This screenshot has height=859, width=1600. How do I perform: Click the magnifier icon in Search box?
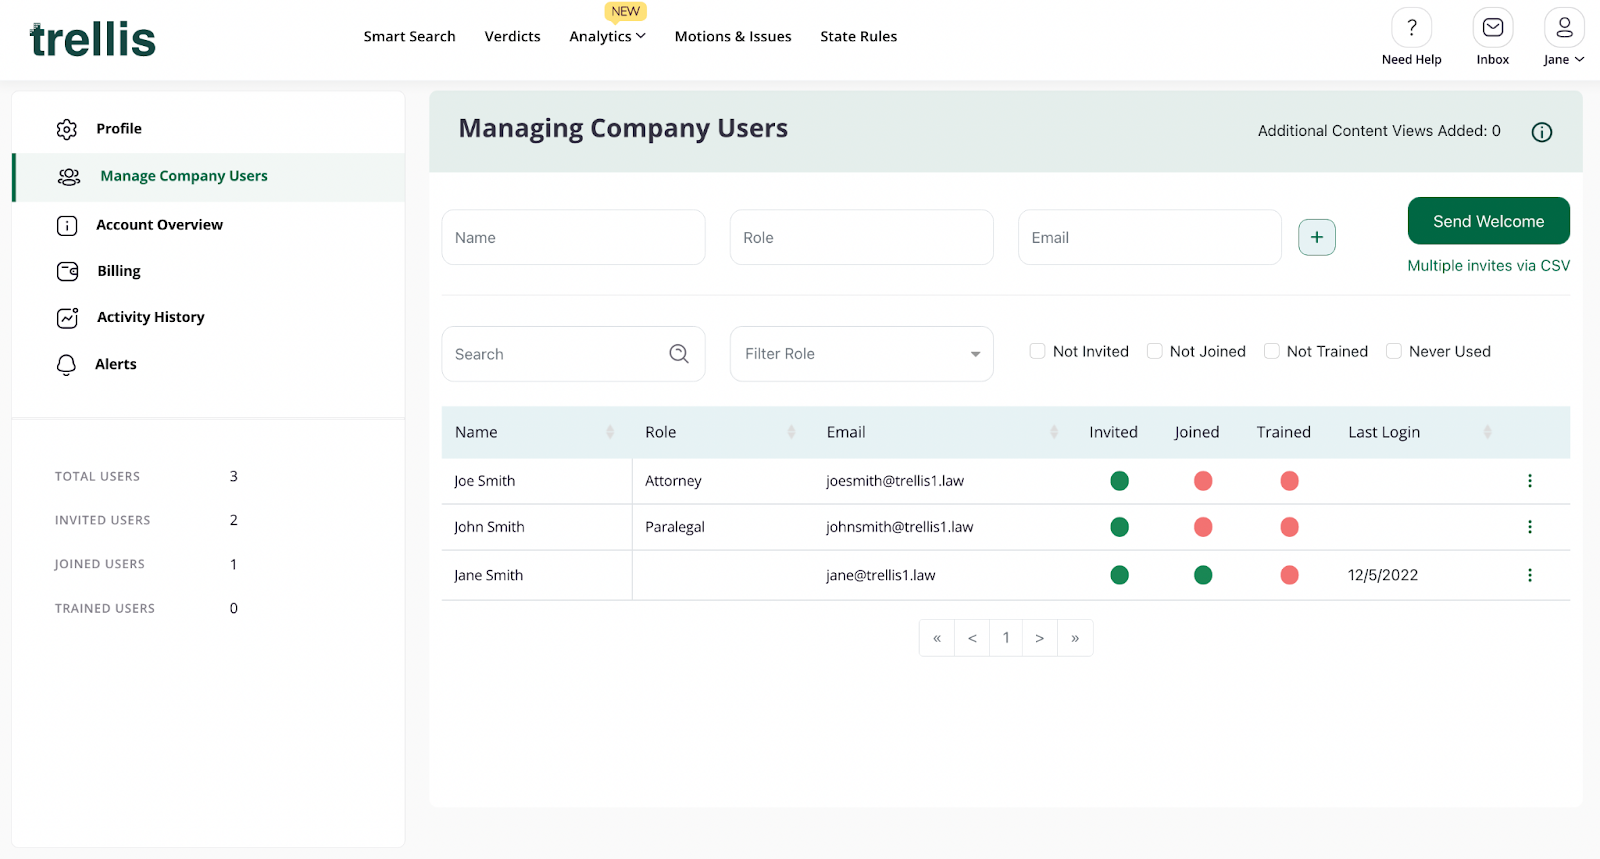pos(679,354)
